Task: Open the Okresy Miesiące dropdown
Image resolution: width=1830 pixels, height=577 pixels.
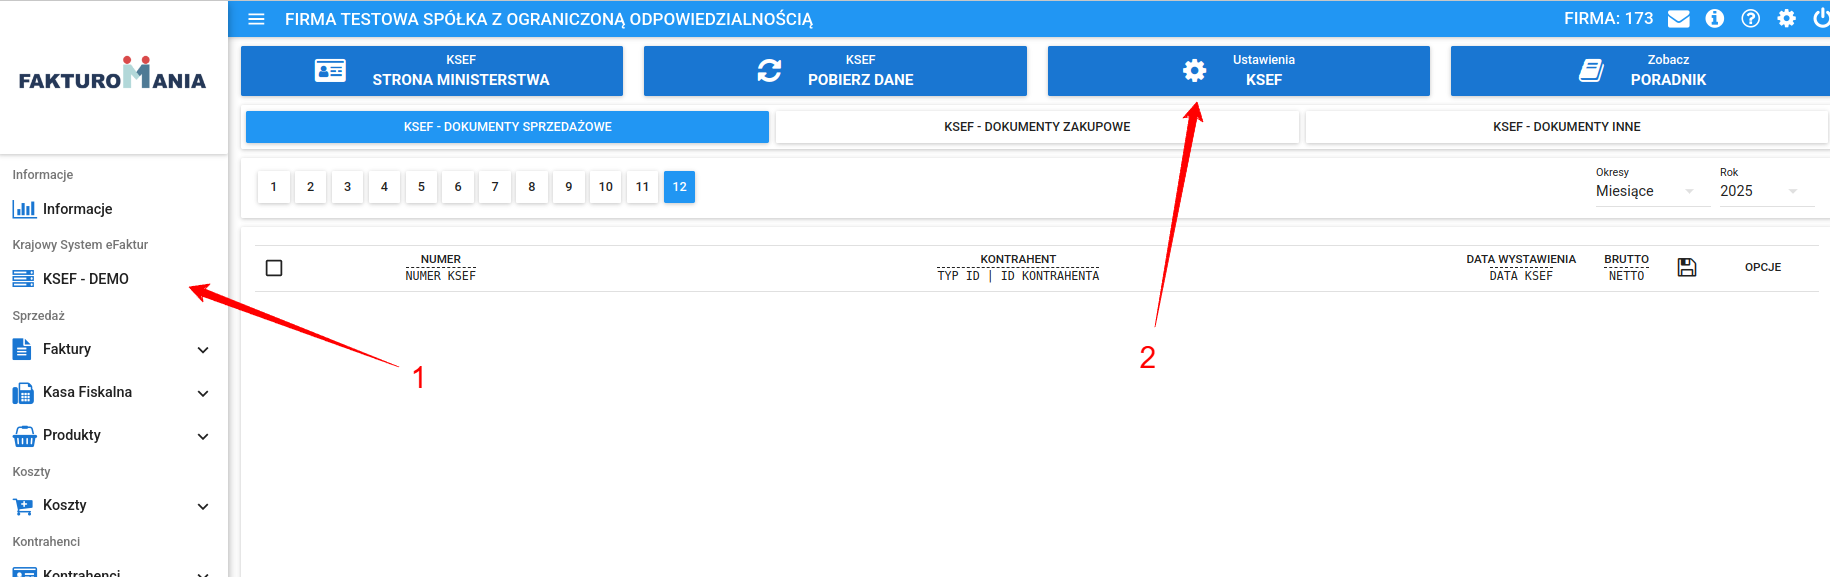Action: click(x=1645, y=191)
